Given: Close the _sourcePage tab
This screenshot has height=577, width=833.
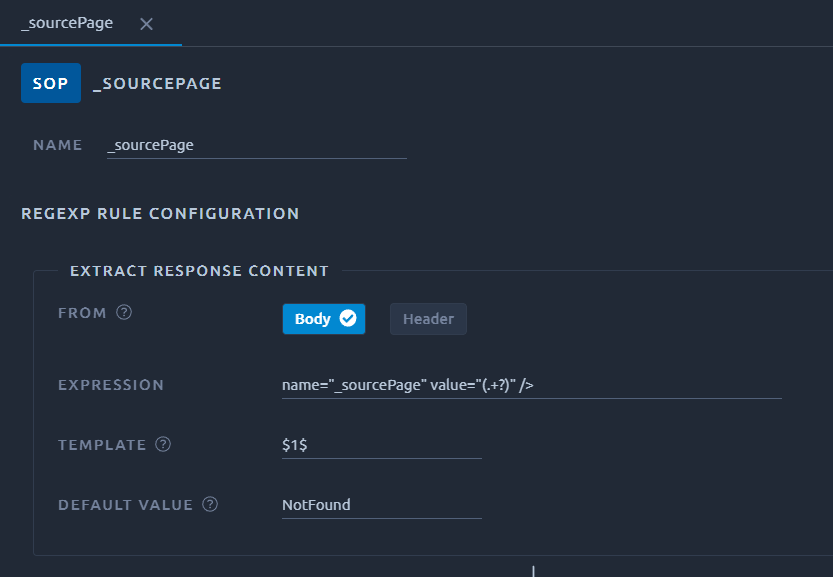Looking at the screenshot, I should 146,24.
